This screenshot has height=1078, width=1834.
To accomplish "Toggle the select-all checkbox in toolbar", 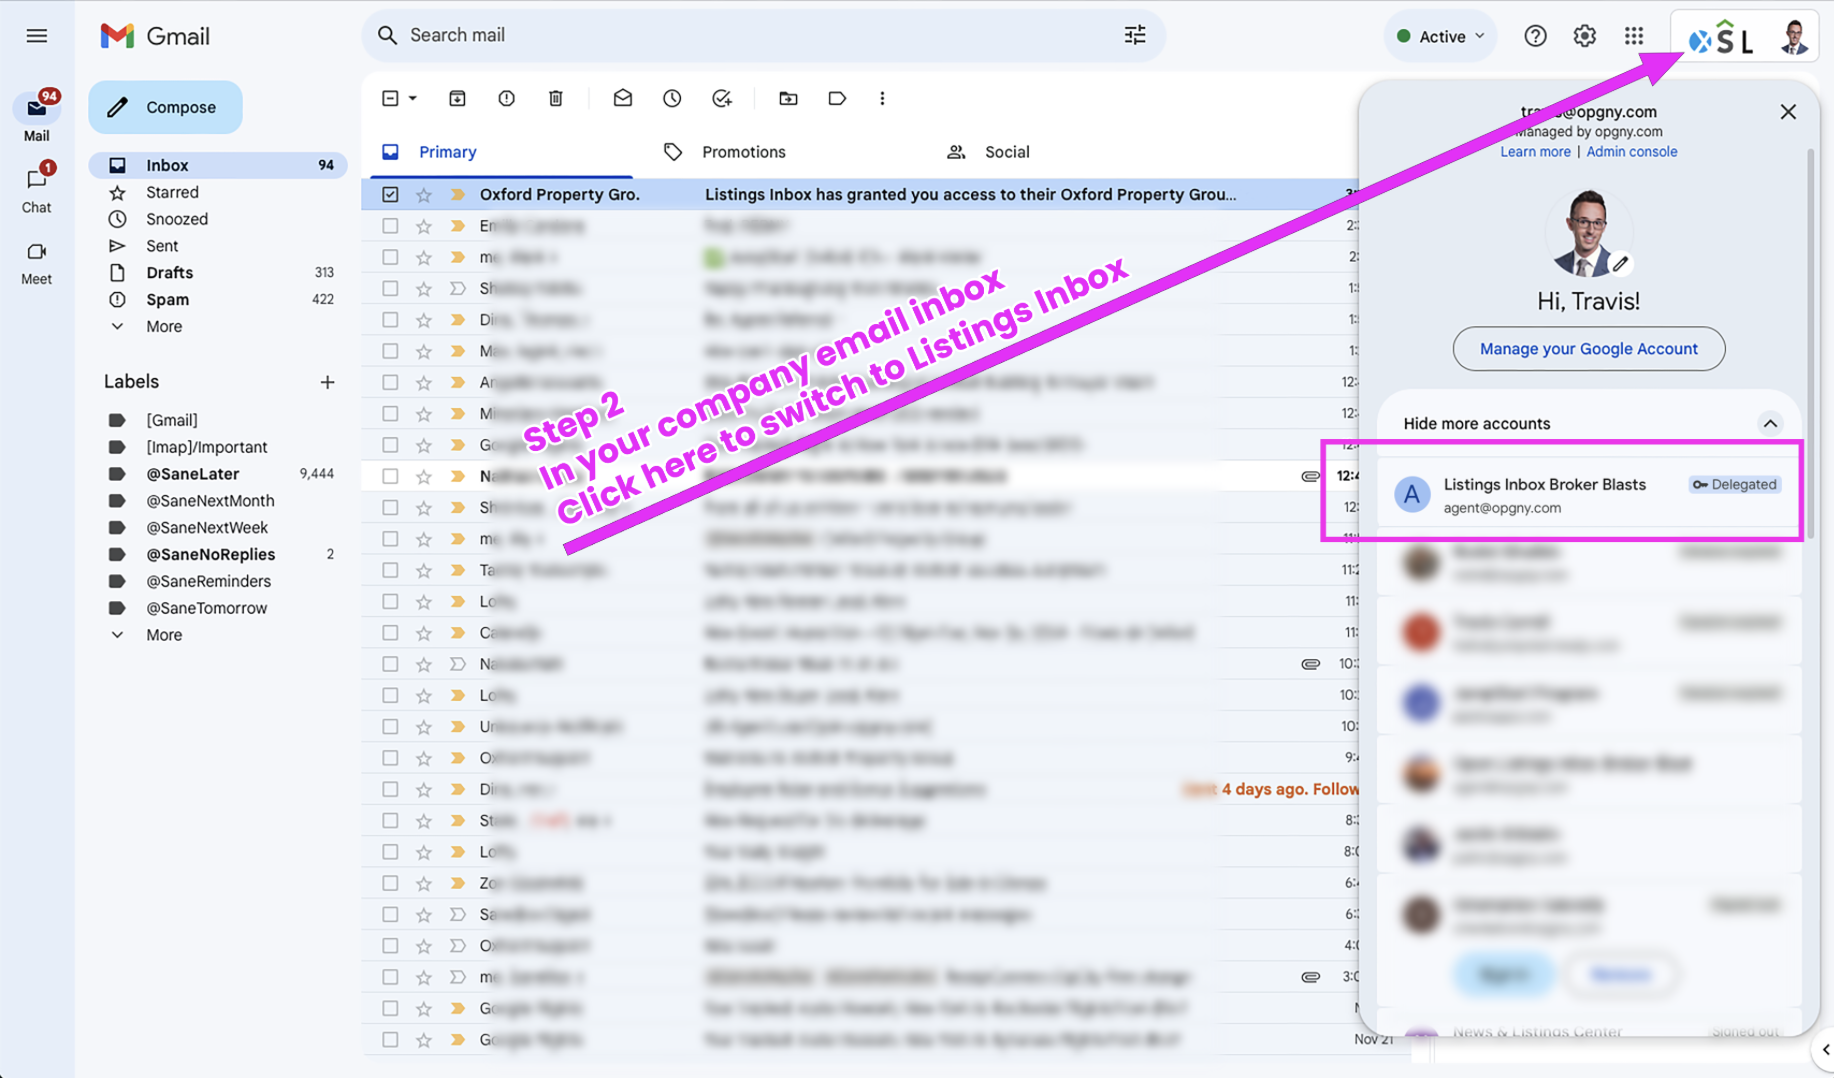I will point(390,98).
